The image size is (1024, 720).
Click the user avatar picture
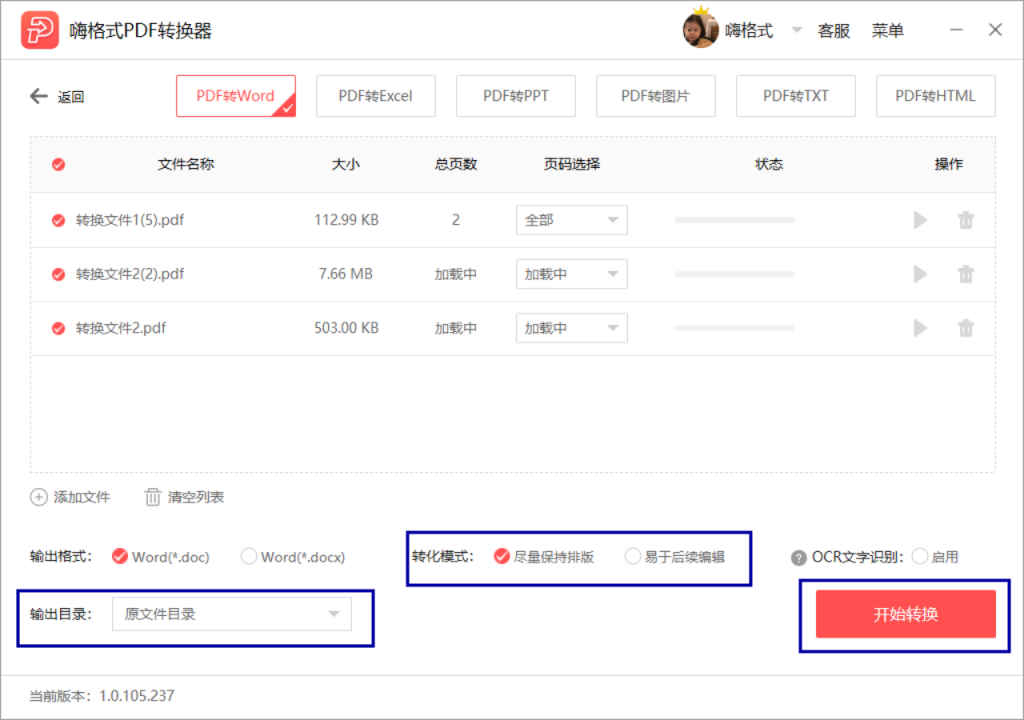point(700,30)
